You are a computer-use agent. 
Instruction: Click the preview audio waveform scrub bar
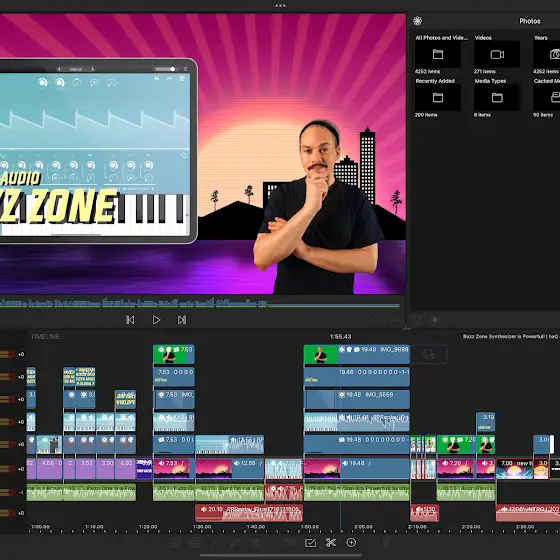[x=200, y=304]
